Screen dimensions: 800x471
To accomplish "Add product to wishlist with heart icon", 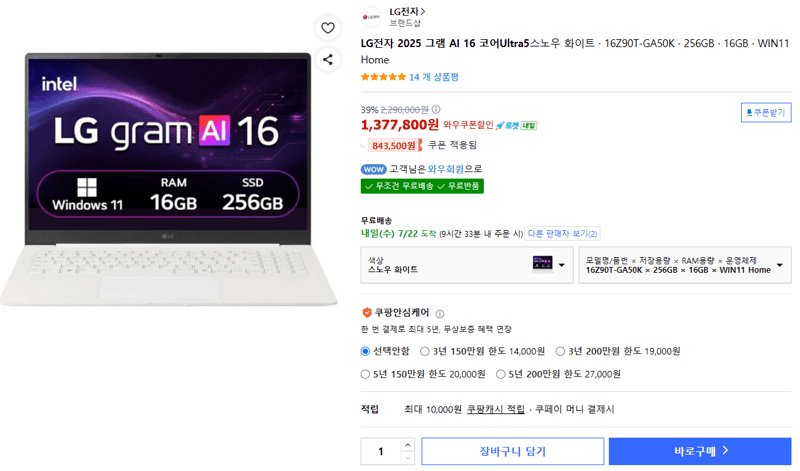I will tap(328, 28).
